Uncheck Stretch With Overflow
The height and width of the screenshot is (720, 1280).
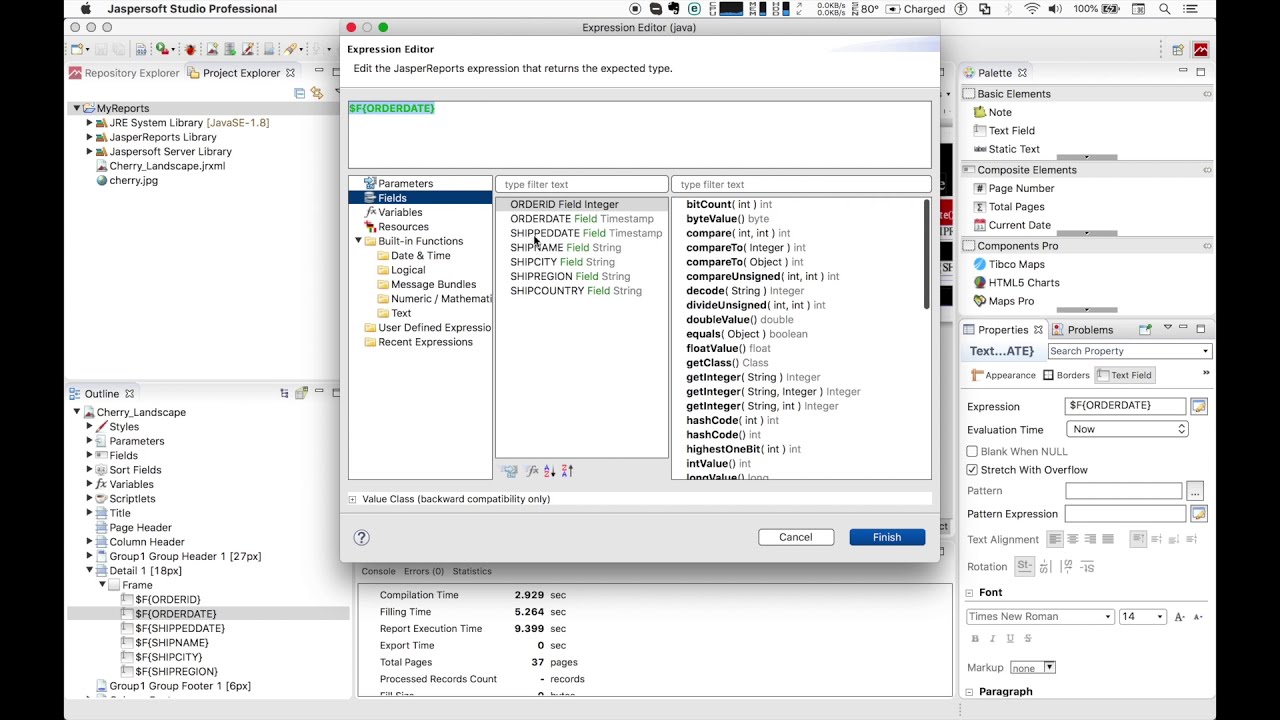click(x=972, y=470)
